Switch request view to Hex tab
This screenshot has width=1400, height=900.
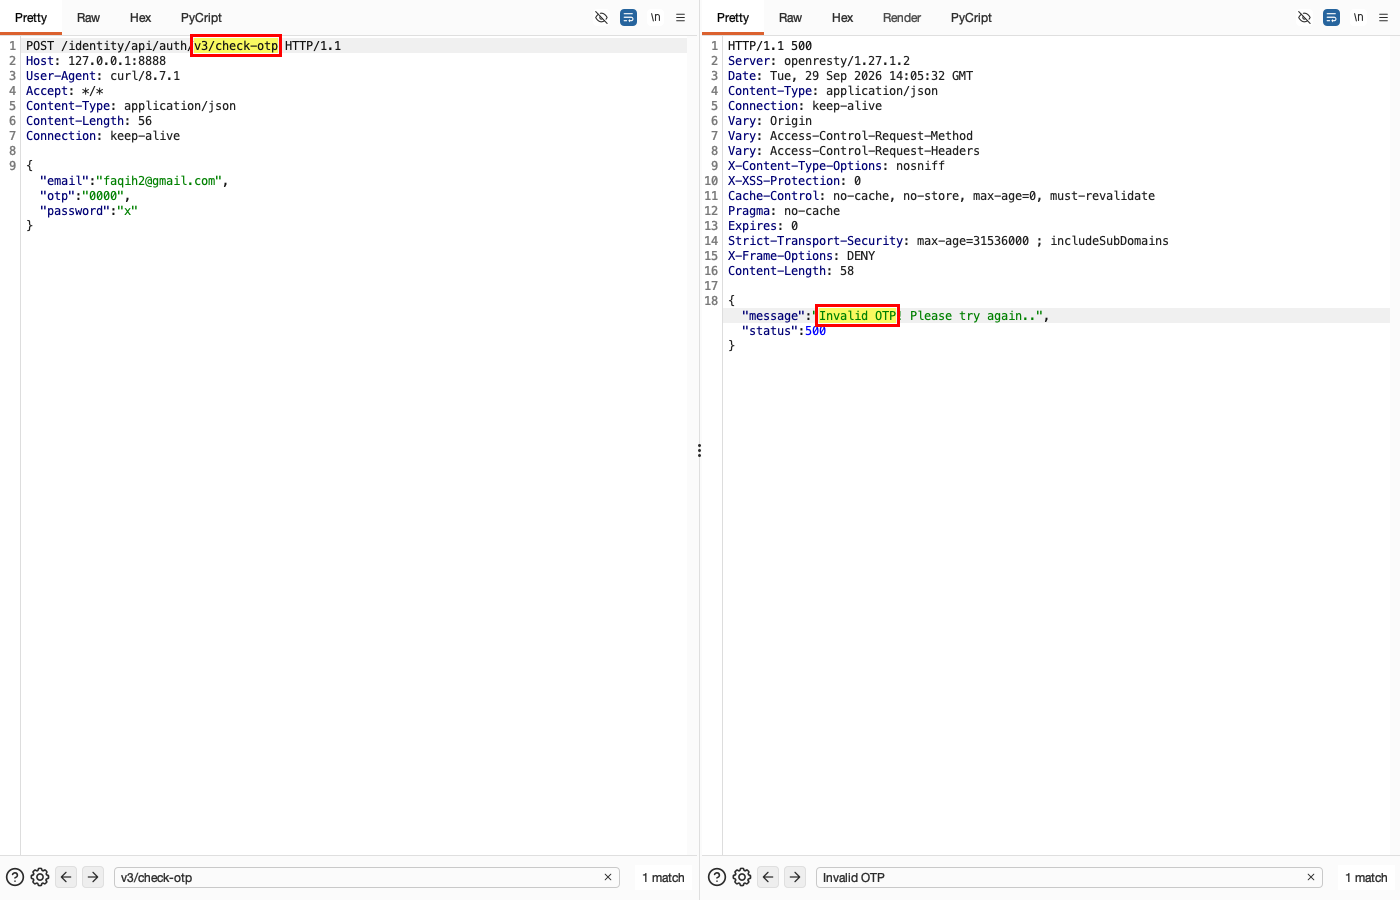pos(140,17)
